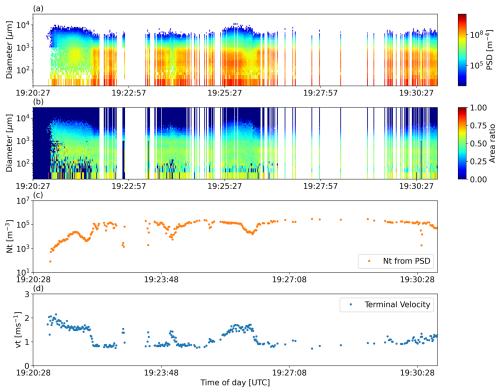Viewport: 500px width, 392px height.
Task: Select the 'Time of day [UTC]' x-axis label
Action: [x=235, y=382]
